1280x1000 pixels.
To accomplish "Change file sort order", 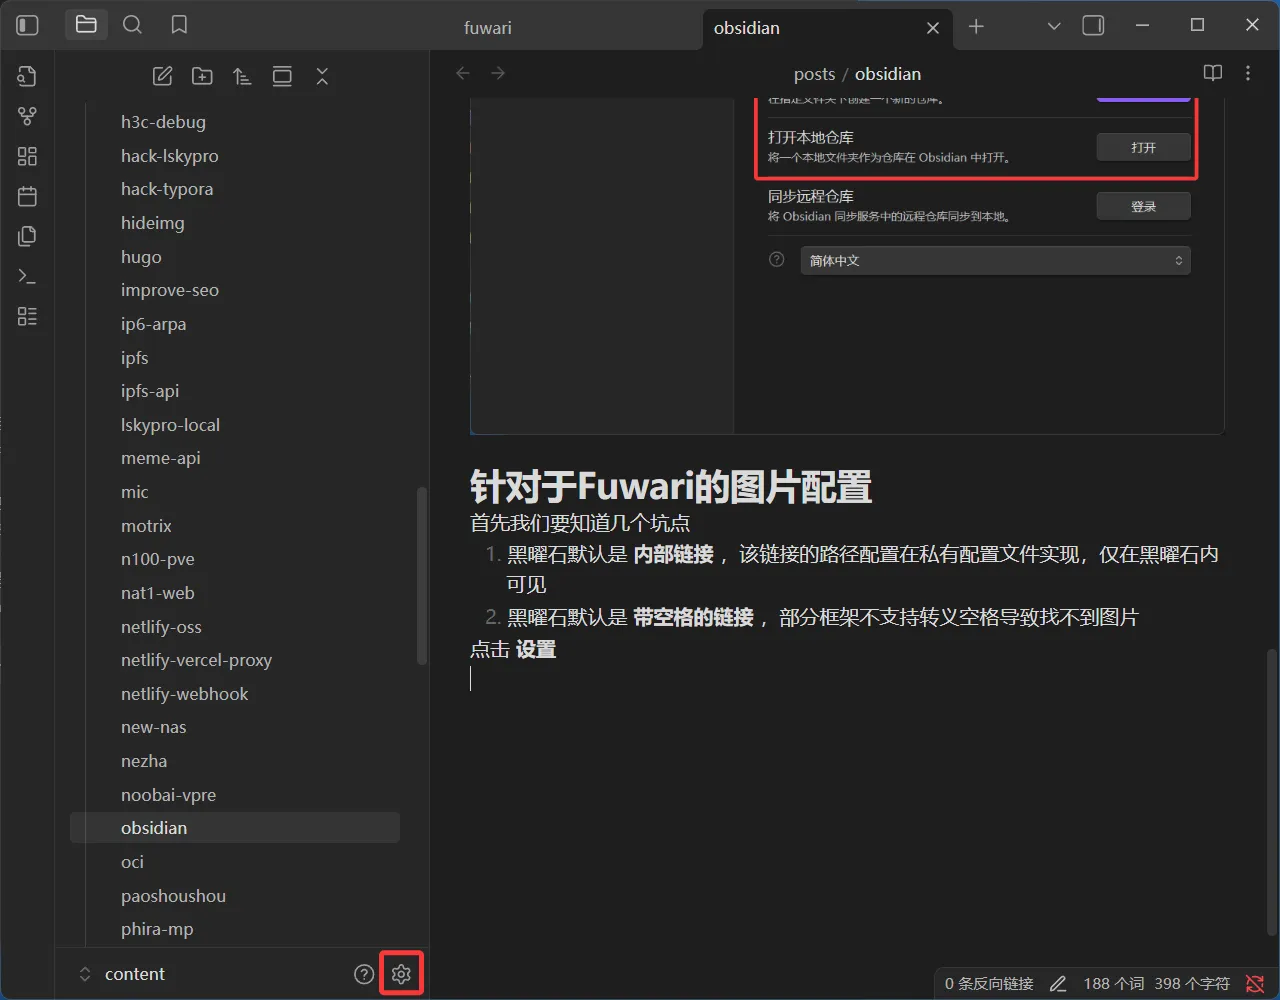I will coord(242,76).
